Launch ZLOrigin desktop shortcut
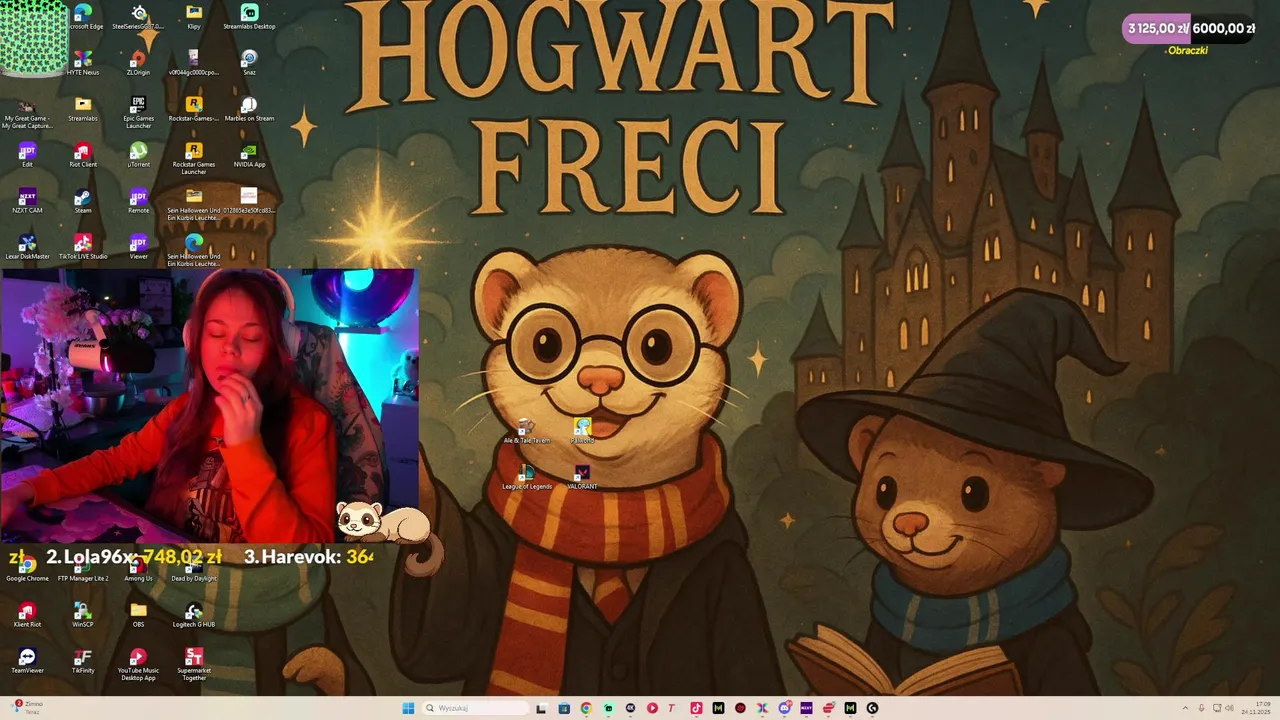Image resolution: width=1280 pixels, height=720 pixels. [x=138, y=63]
